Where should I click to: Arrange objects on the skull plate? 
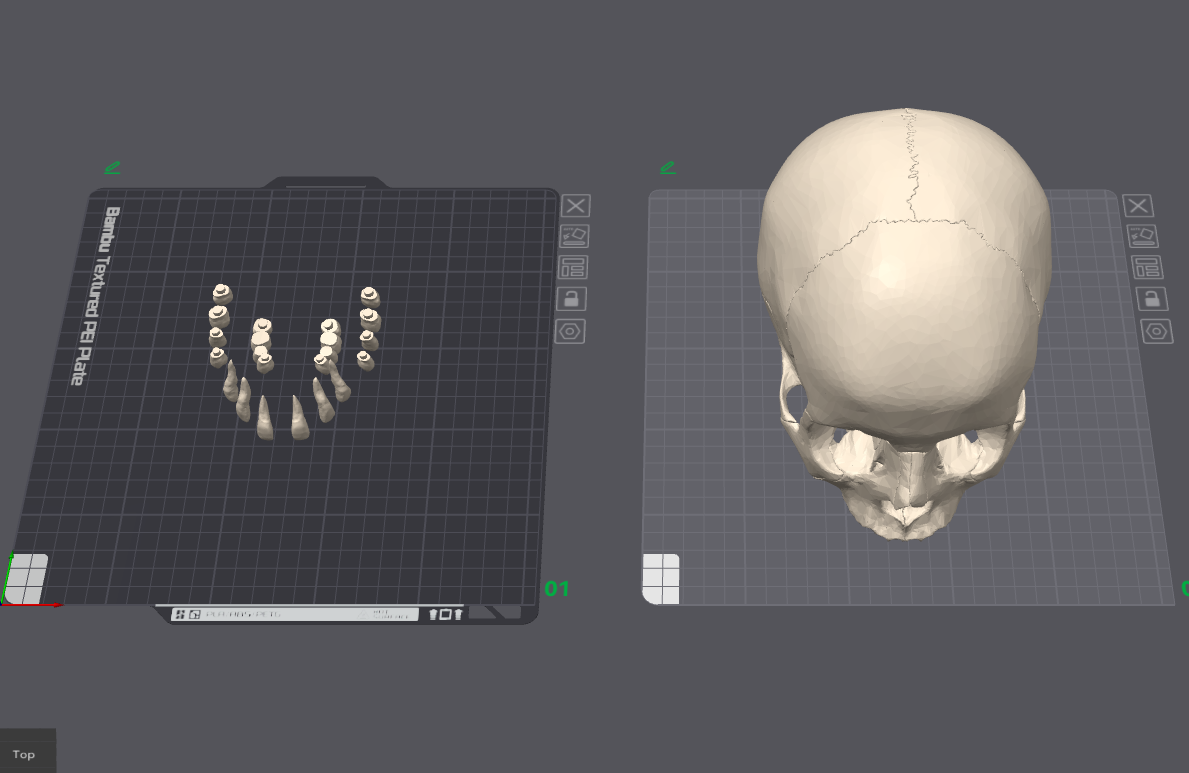click(1147, 268)
